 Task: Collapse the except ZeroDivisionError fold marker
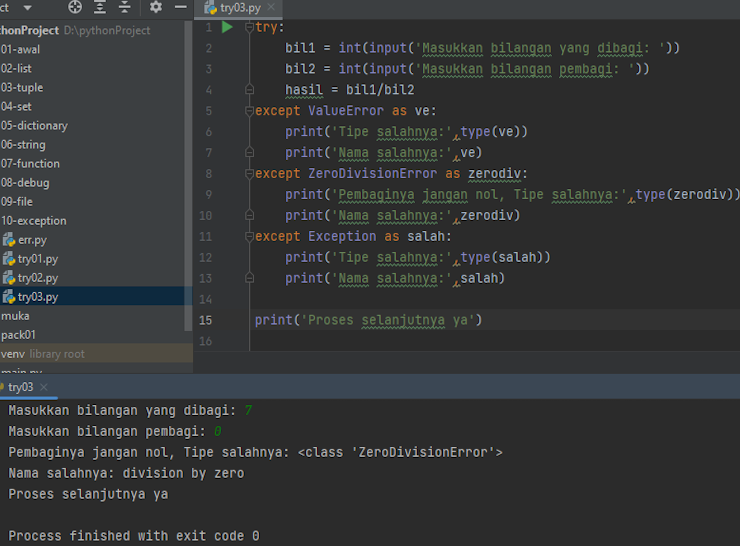point(249,174)
